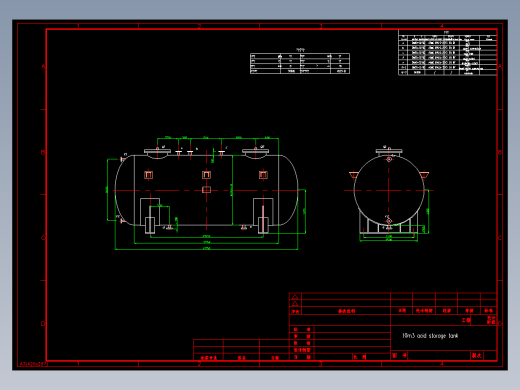The height and width of the screenshot is (390, 520).
Task: Select the right manhole on tank side view
Action: tap(255, 153)
